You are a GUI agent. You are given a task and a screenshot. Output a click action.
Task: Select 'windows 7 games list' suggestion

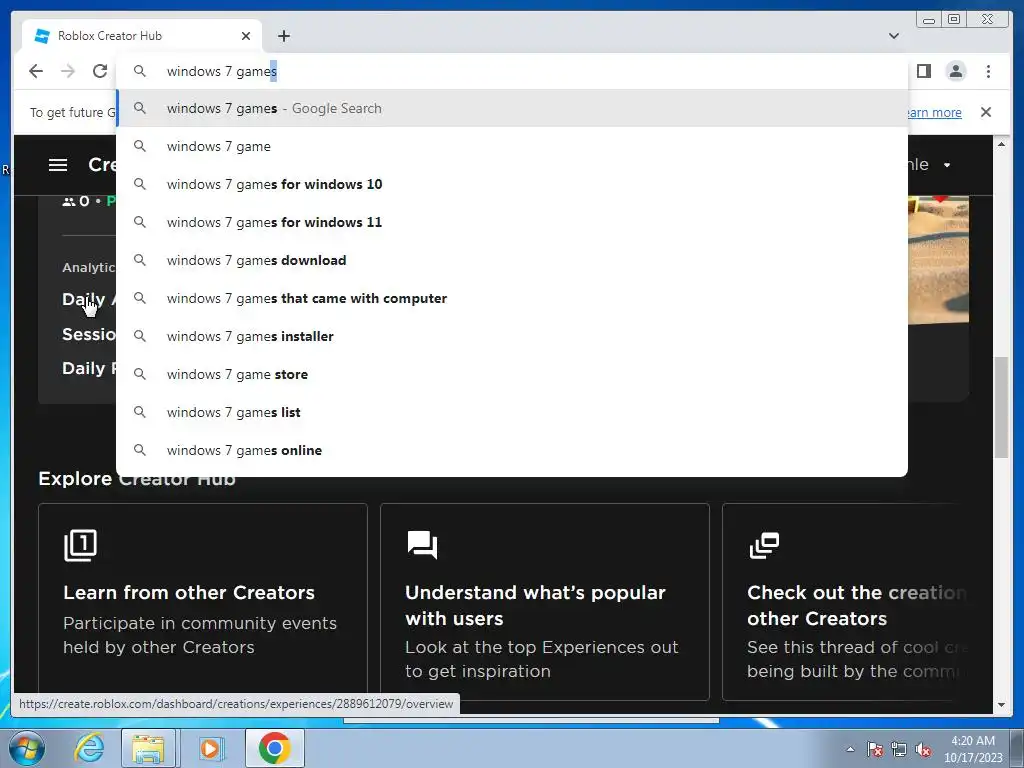tap(511, 412)
